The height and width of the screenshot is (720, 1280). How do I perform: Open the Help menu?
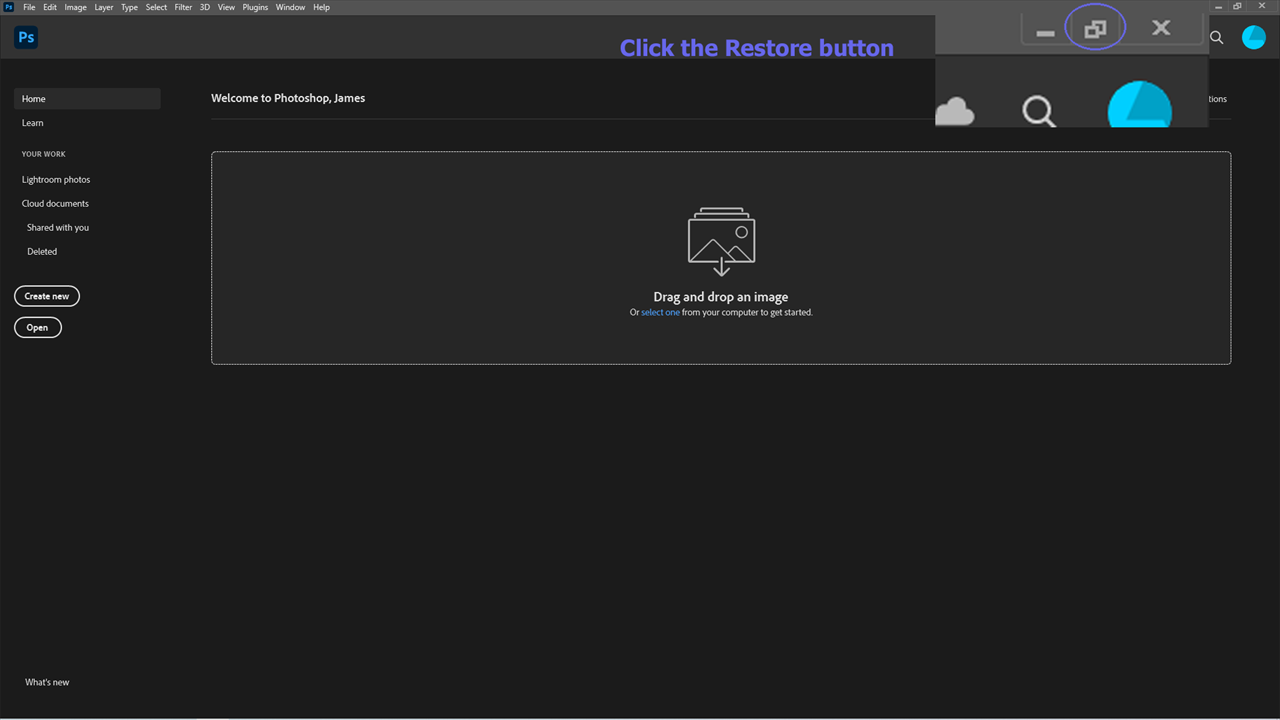[x=321, y=7]
